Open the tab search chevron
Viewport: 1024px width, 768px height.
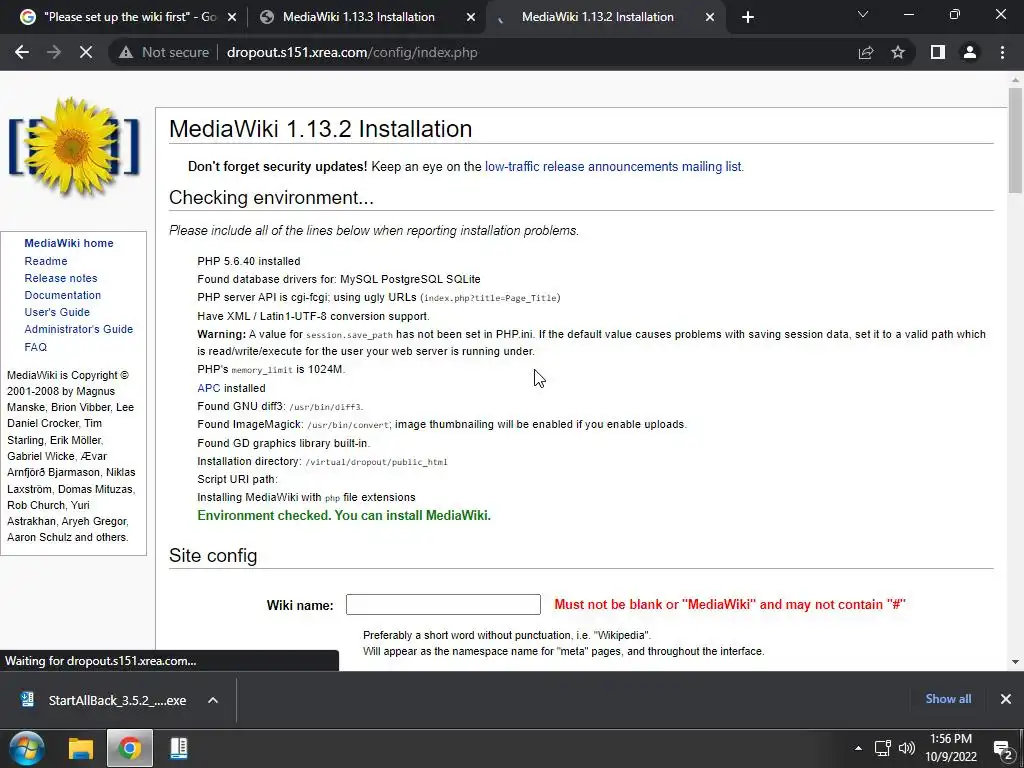(863, 14)
